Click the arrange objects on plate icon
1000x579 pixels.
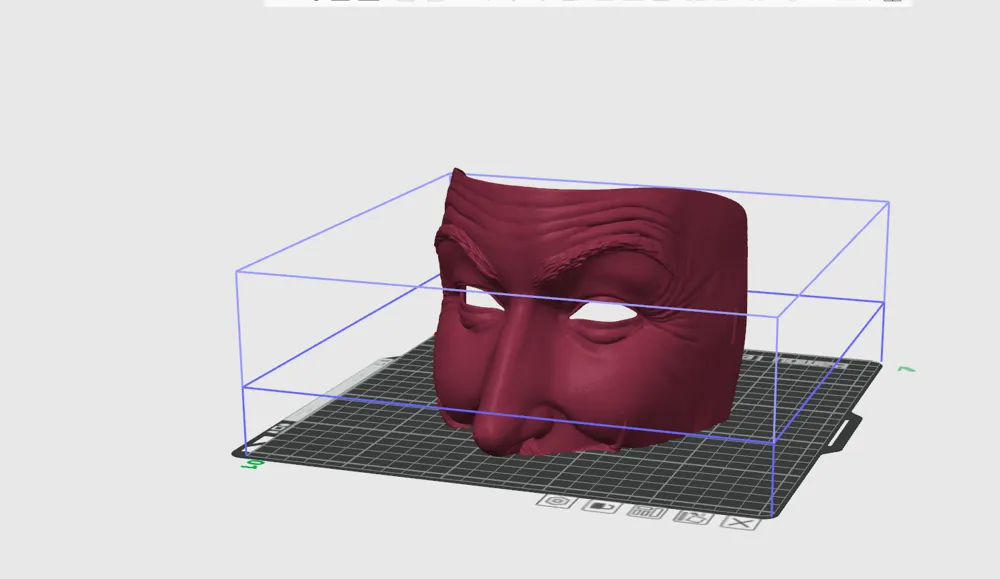pos(647,512)
